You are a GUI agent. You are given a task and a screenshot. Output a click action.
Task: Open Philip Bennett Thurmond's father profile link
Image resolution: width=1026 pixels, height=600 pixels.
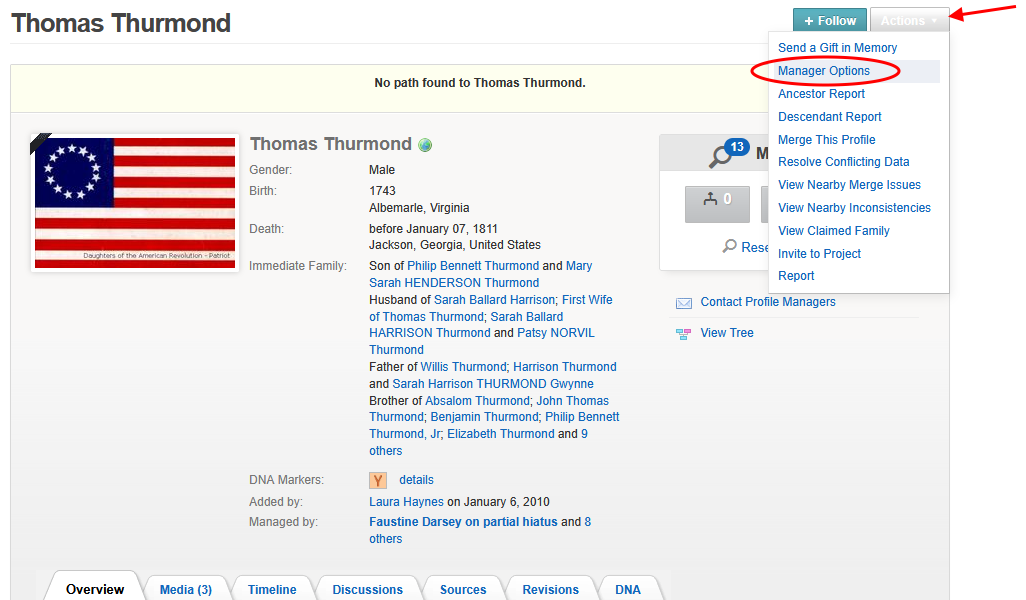pyautogui.click(x=472, y=266)
